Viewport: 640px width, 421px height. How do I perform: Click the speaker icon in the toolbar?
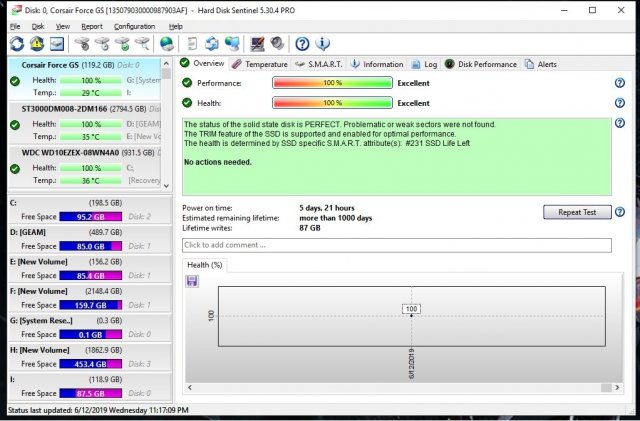pos(275,44)
